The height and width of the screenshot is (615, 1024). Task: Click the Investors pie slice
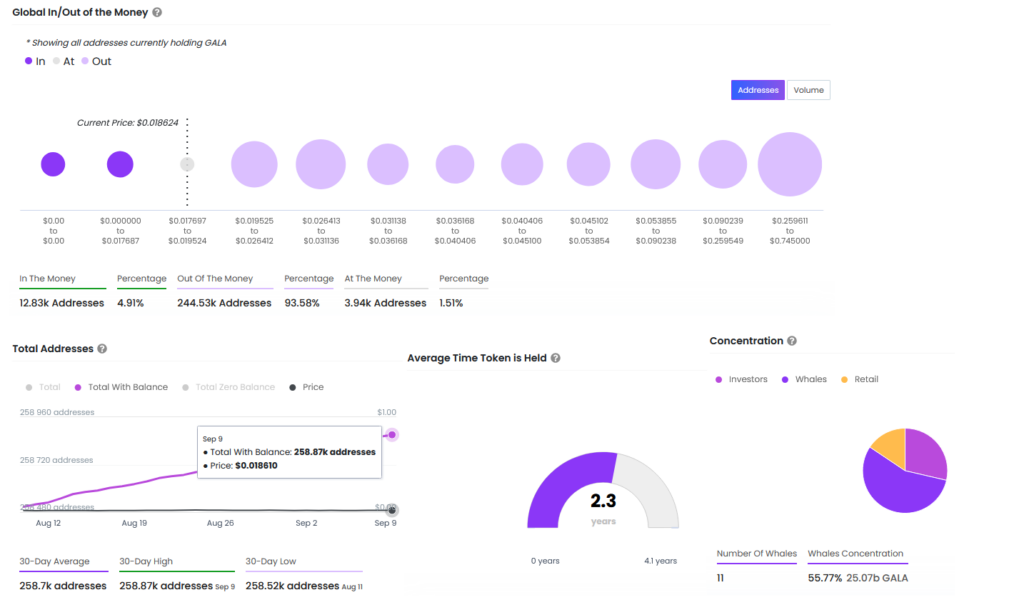point(925,454)
